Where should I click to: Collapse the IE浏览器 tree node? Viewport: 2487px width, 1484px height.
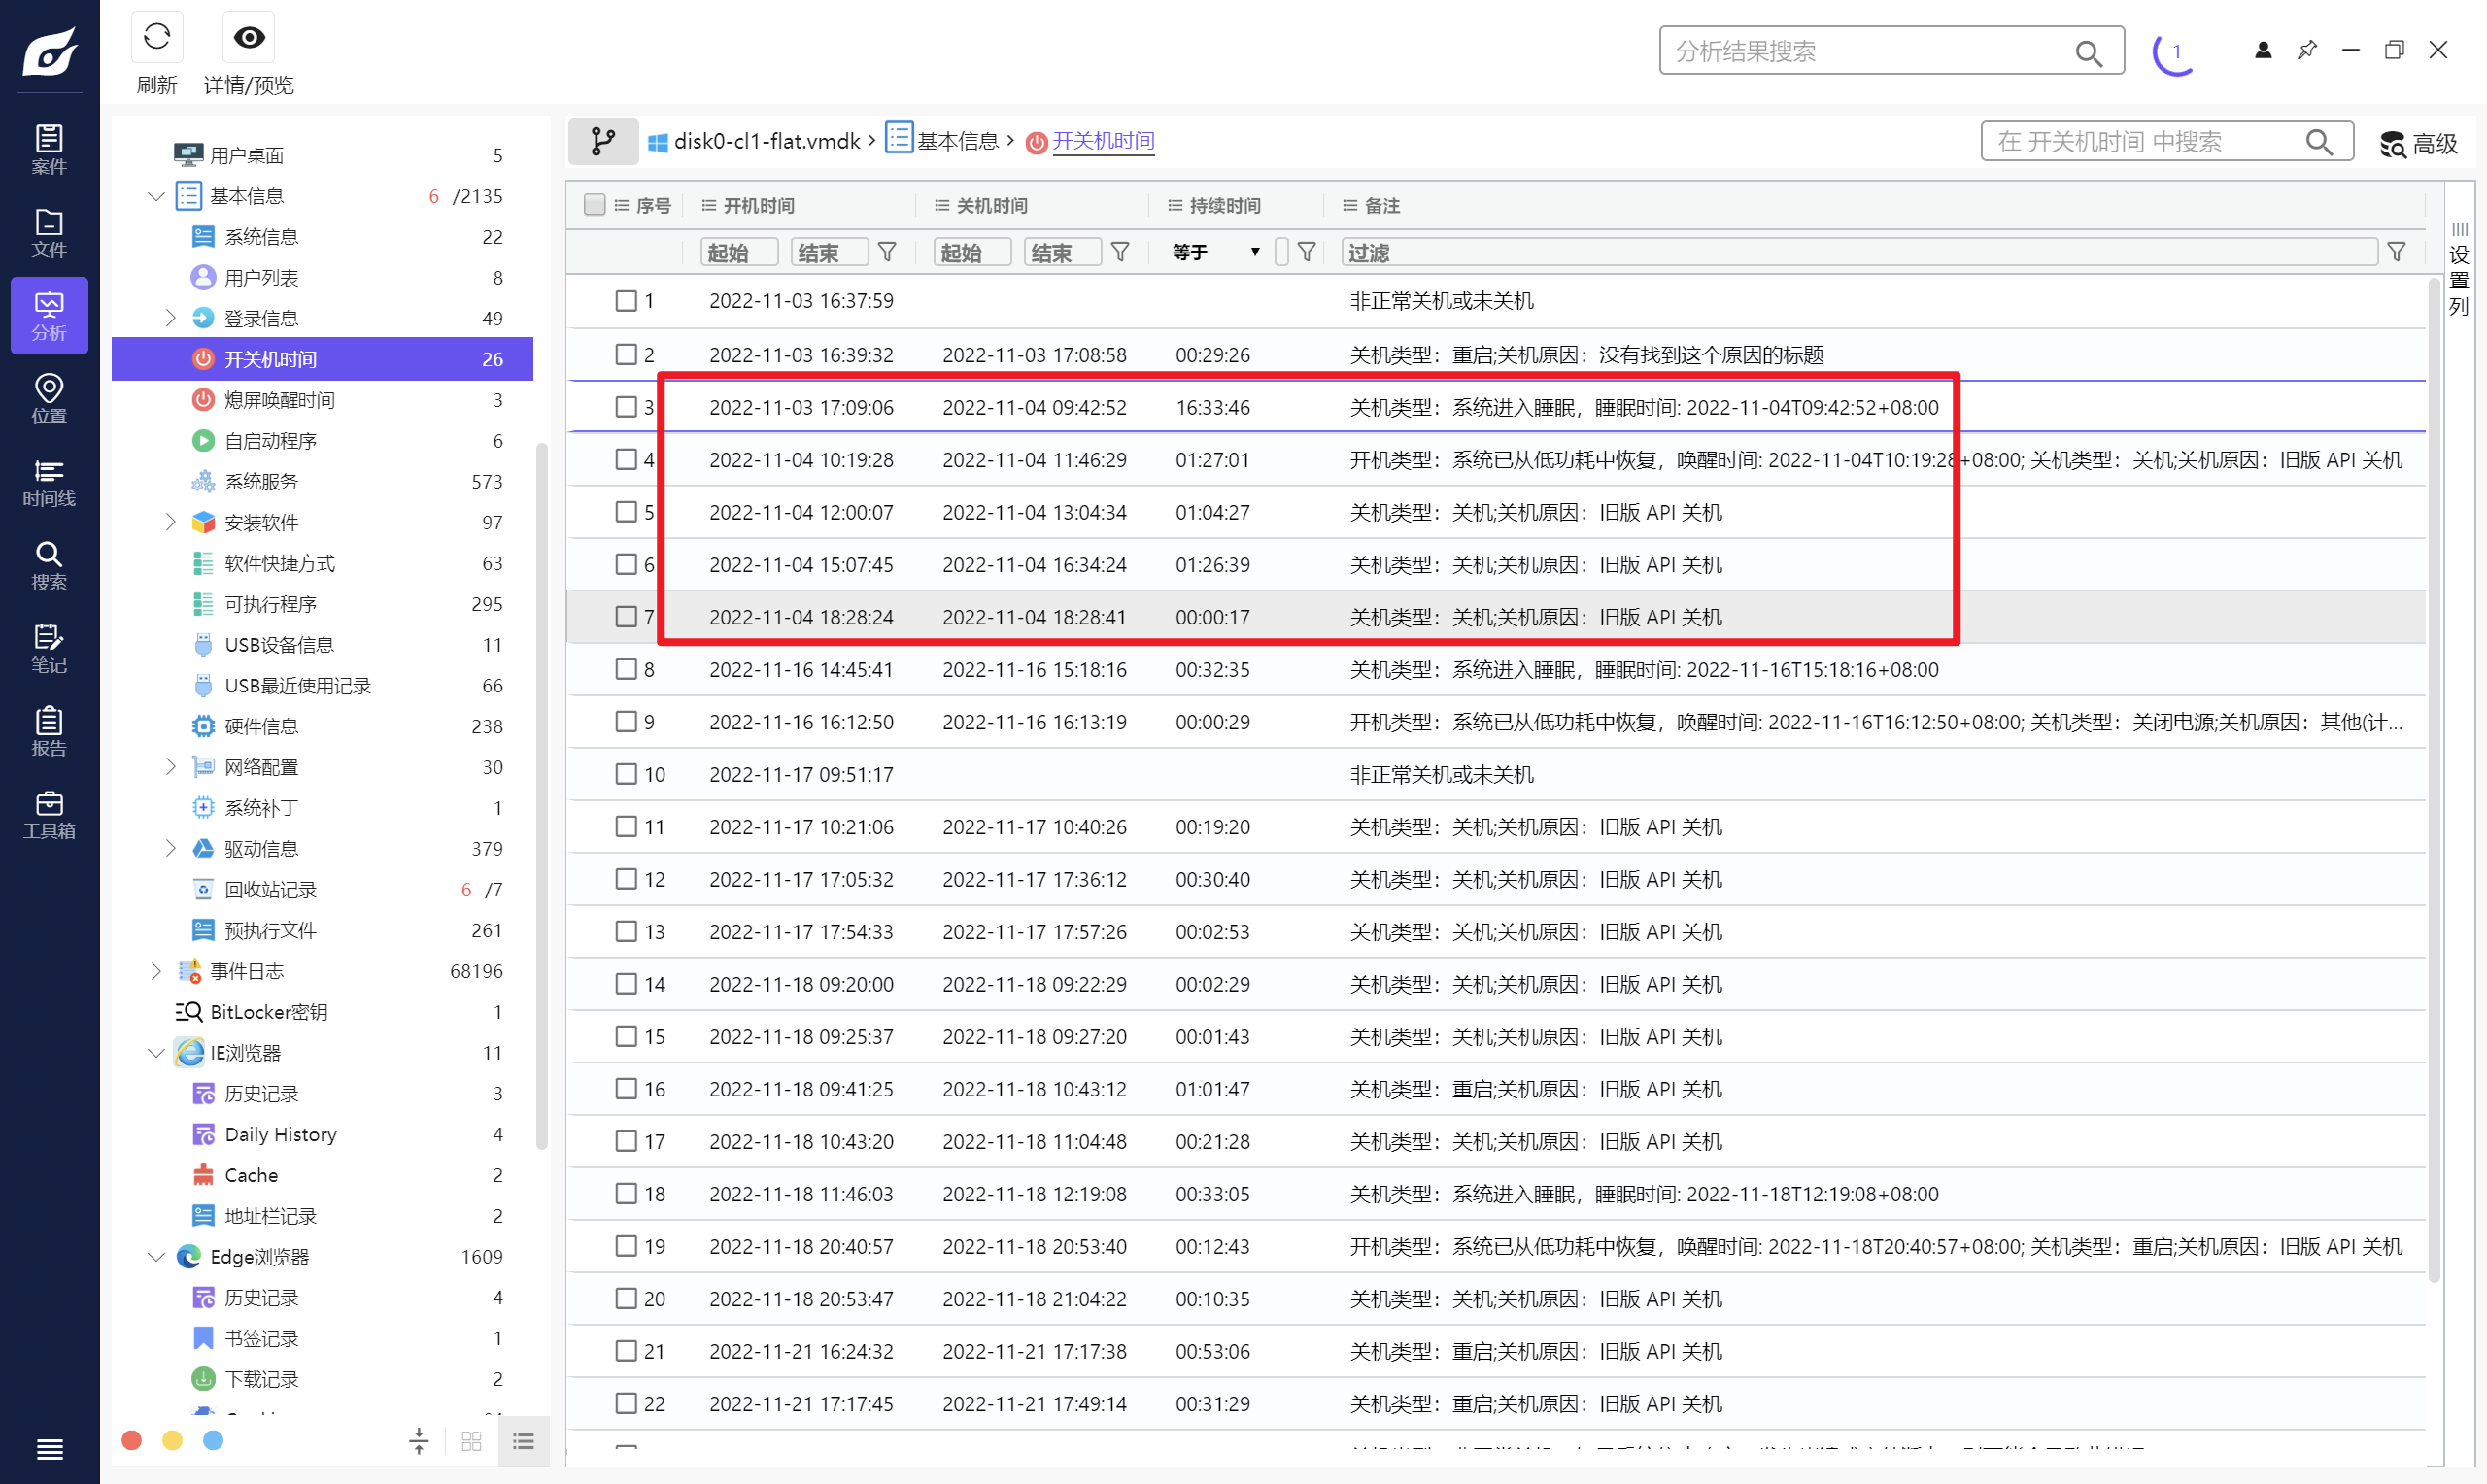pyautogui.click(x=156, y=1053)
